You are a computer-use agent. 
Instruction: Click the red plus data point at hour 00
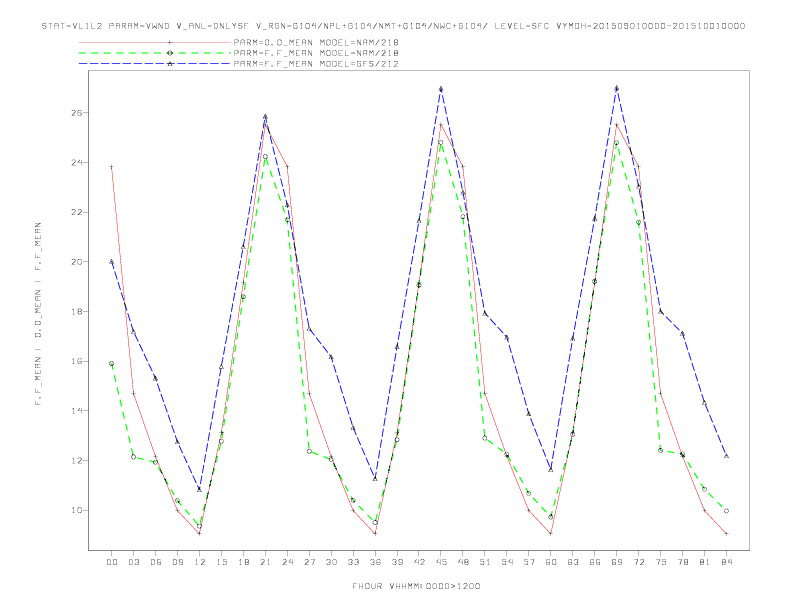point(112,167)
